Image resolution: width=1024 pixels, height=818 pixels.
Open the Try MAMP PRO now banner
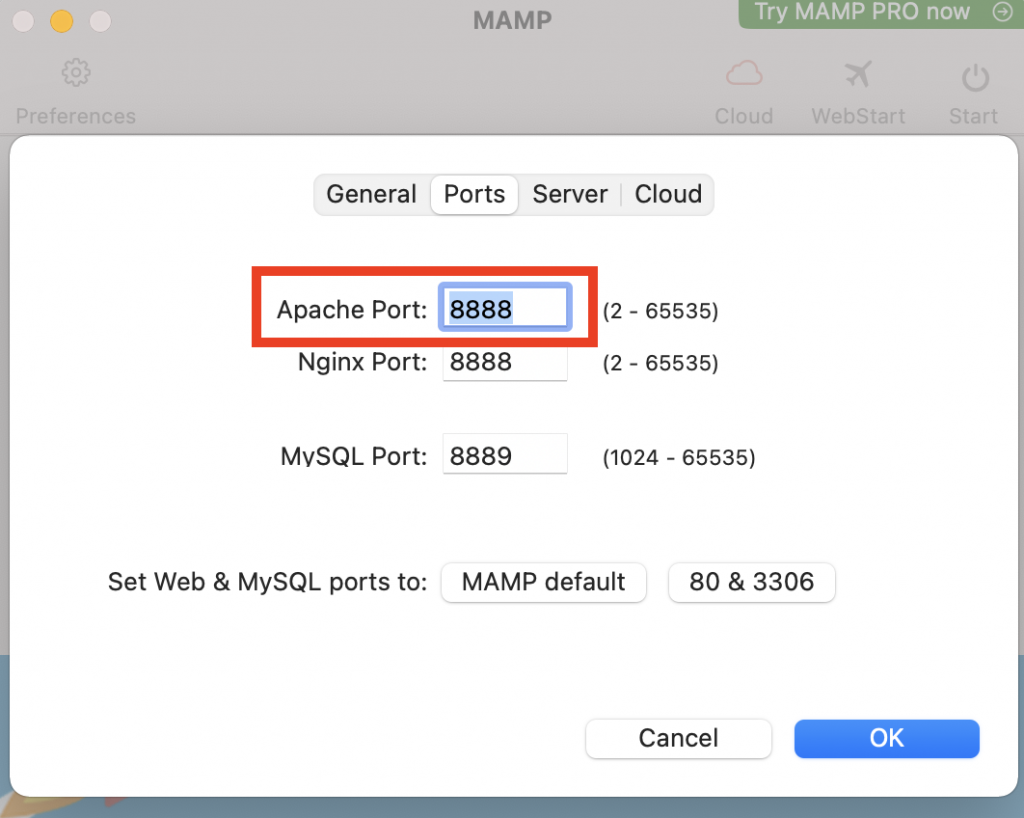tap(881, 13)
